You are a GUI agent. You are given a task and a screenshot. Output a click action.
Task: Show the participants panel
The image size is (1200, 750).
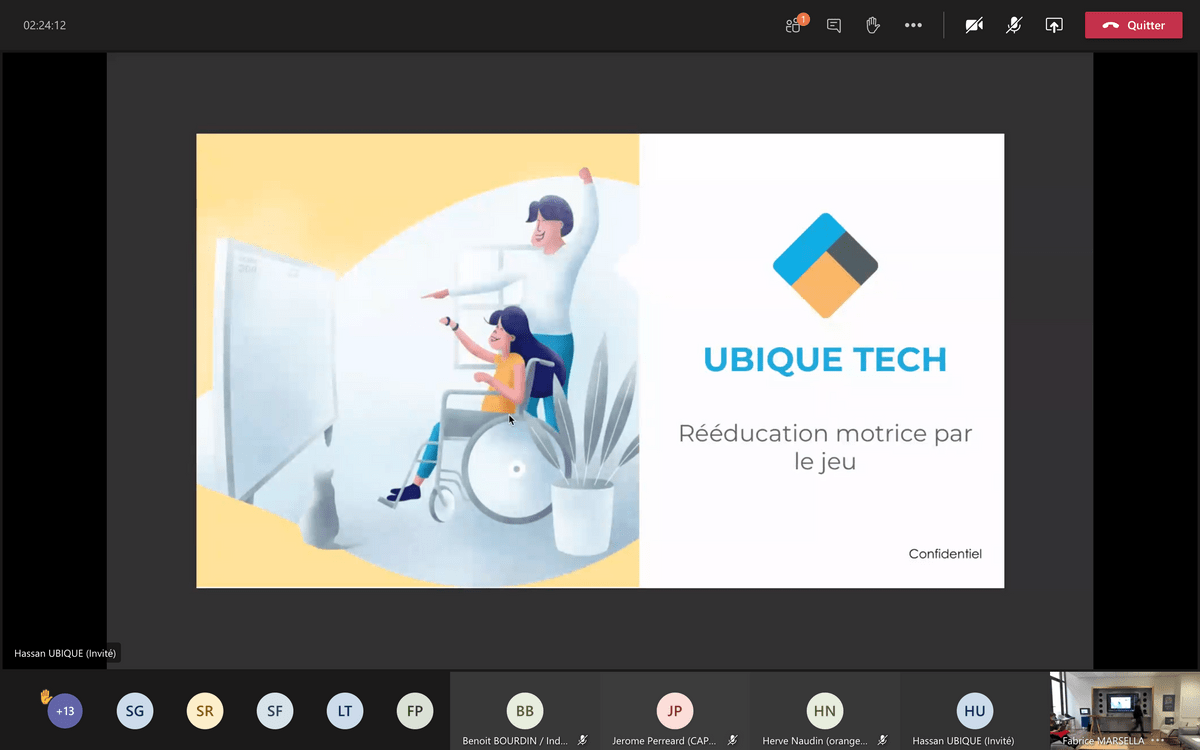click(x=795, y=25)
